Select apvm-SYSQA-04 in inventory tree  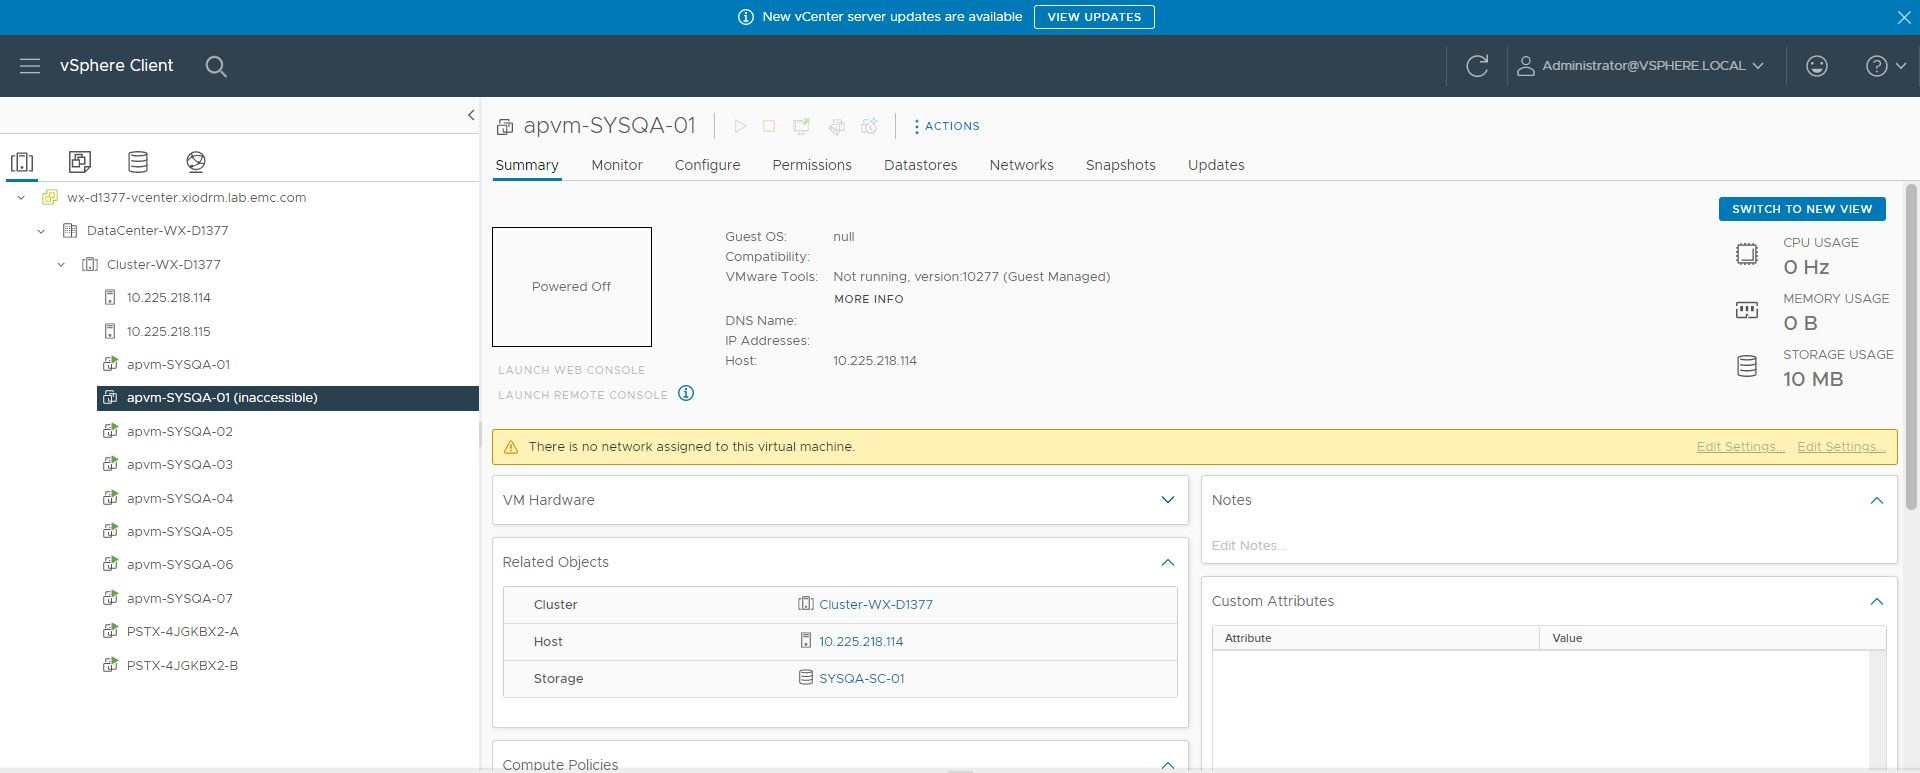(x=180, y=498)
